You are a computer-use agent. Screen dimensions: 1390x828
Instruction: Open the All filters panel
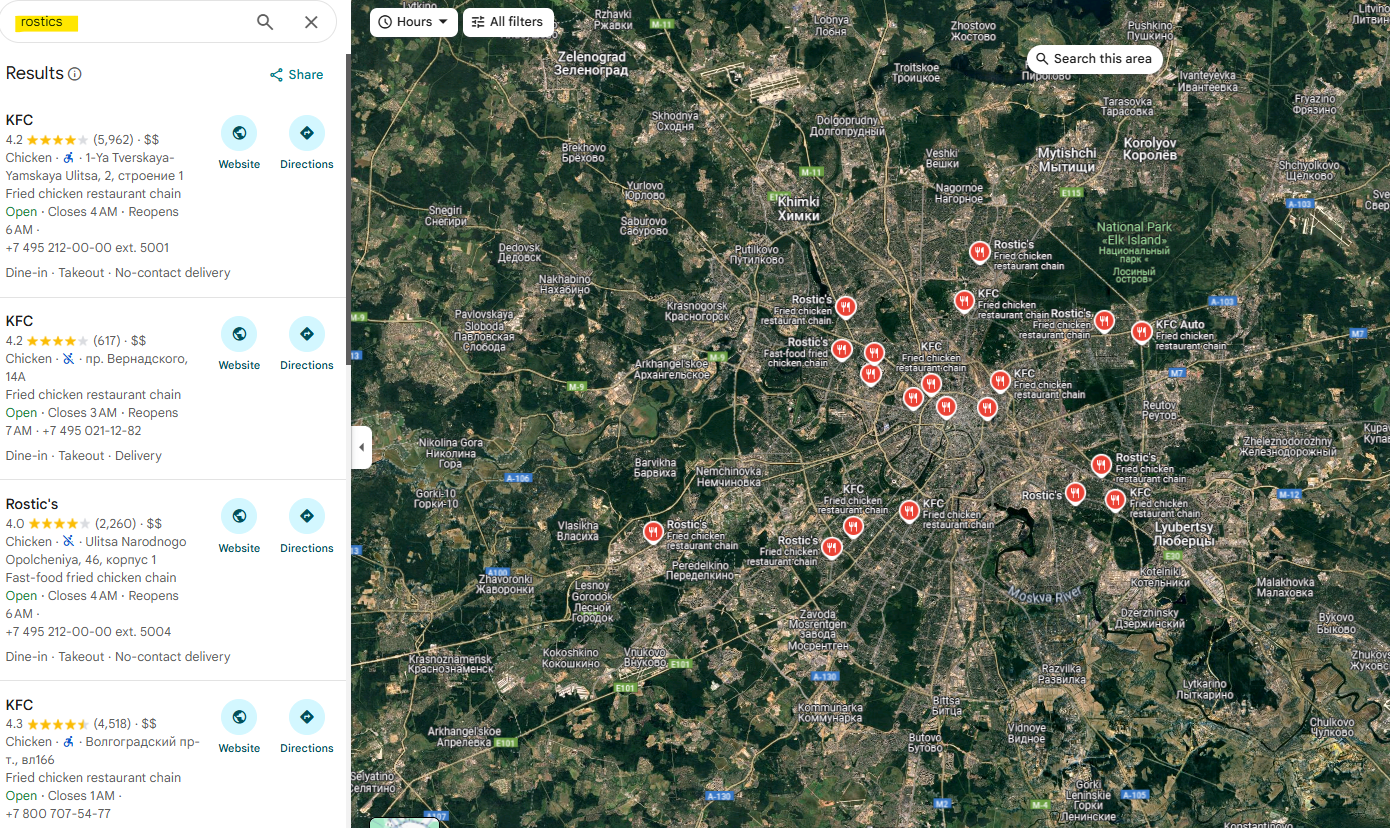point(508,22)
